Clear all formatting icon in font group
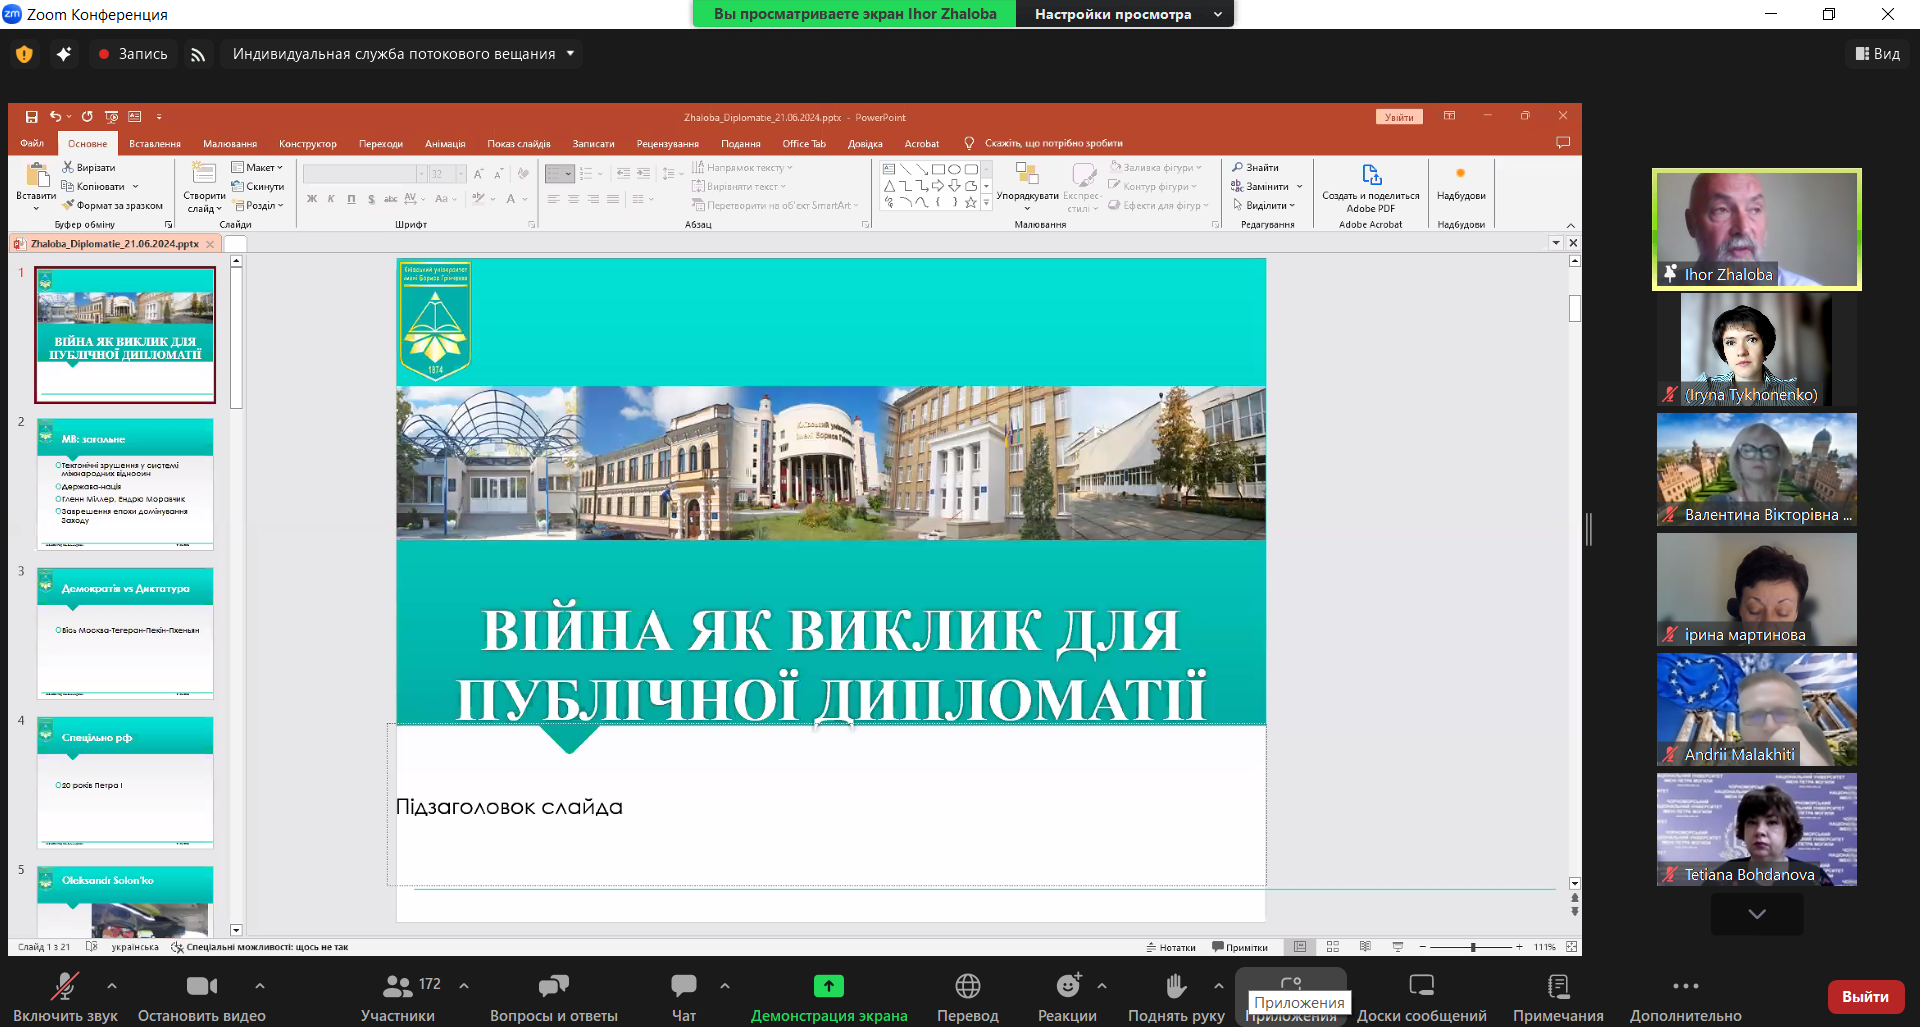The width and height of the screenshot is (1920, 1027). click(x=523, y=174)
